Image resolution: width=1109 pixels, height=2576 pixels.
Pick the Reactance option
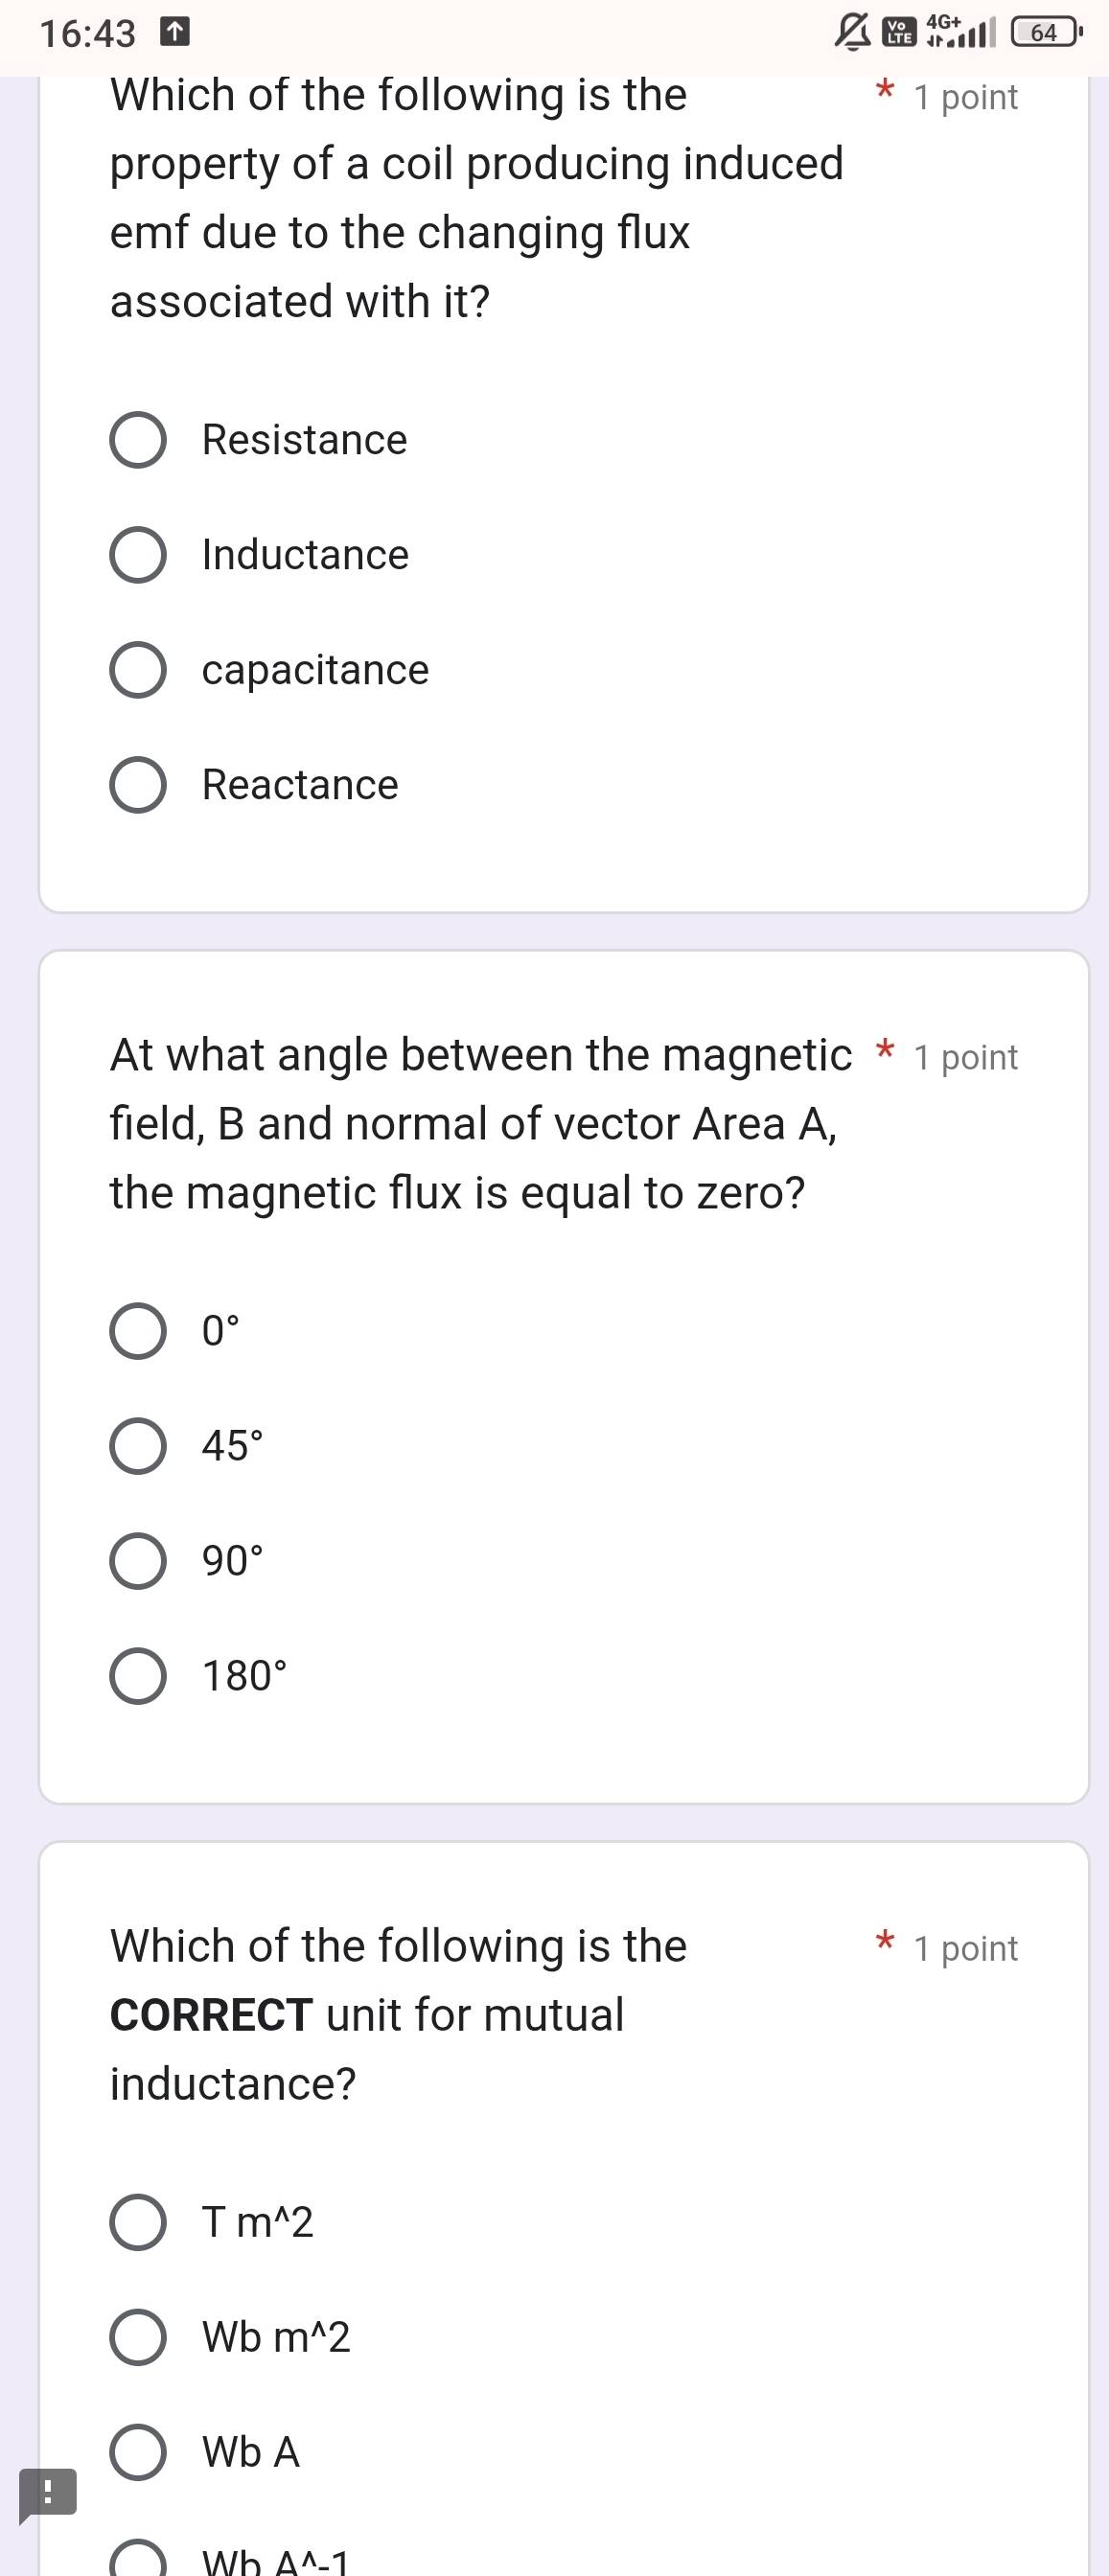138,785
